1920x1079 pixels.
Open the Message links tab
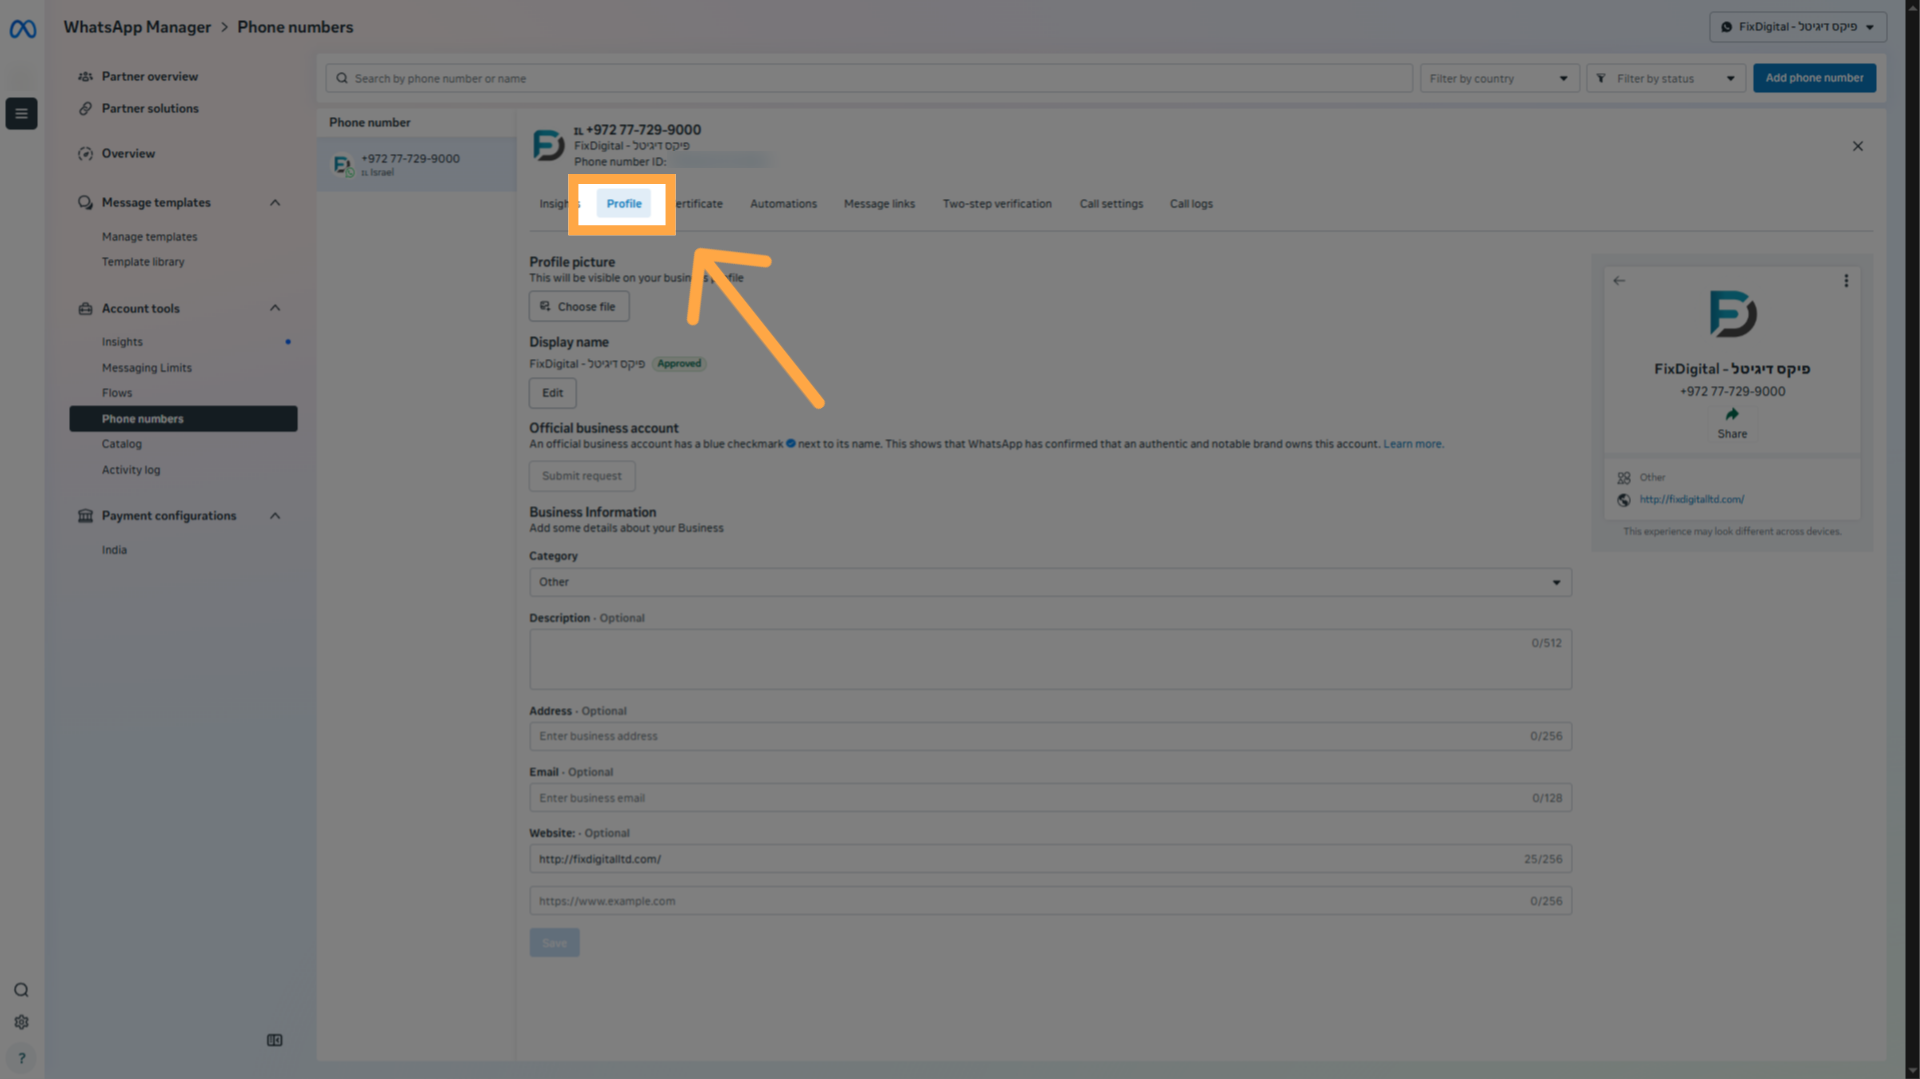click(879, 204)
